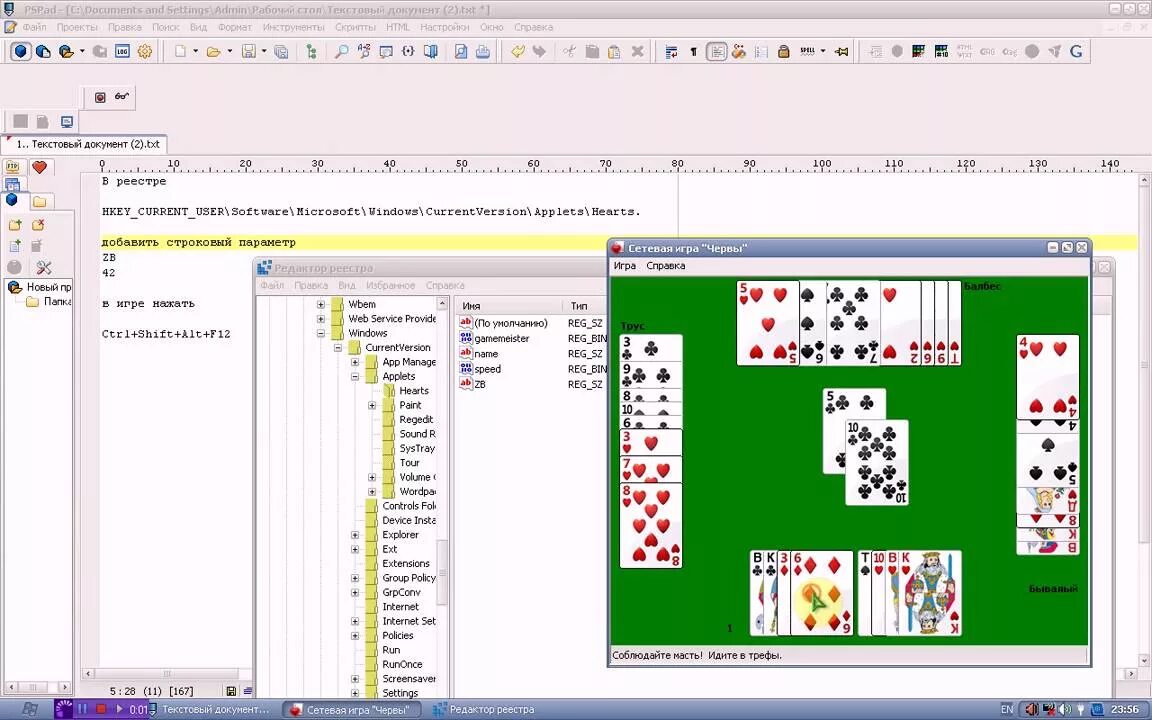This screenshot has width=1152, height=720.
Task: Open the Файл menu in PSPad
Action: 35,27
